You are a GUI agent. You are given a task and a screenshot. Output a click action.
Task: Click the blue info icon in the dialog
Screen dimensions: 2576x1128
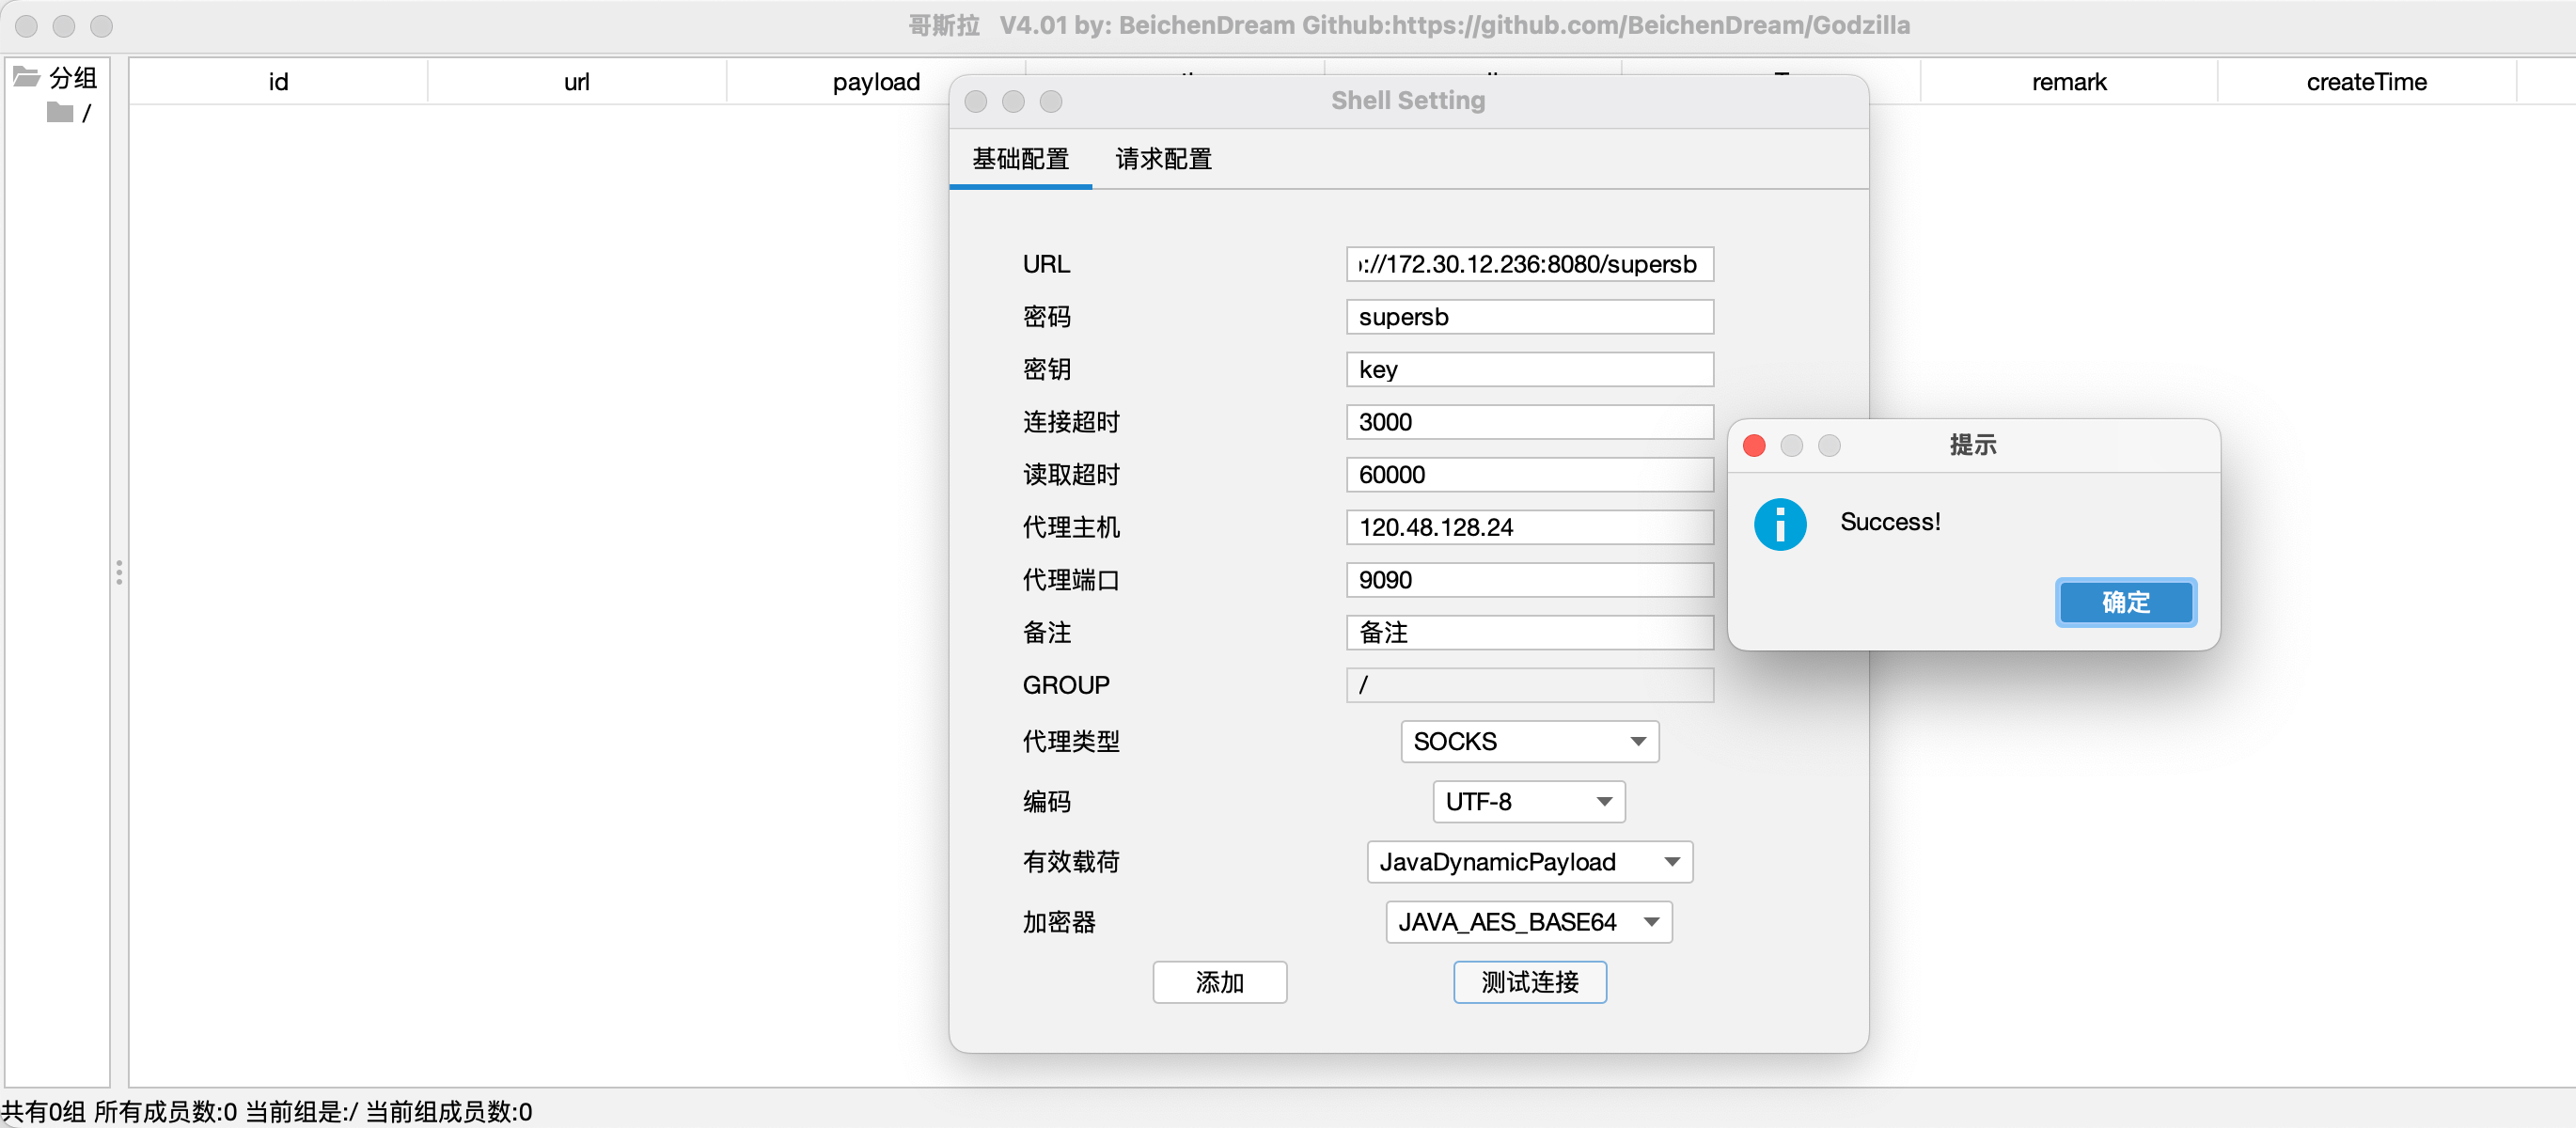tap(1779, 524)
